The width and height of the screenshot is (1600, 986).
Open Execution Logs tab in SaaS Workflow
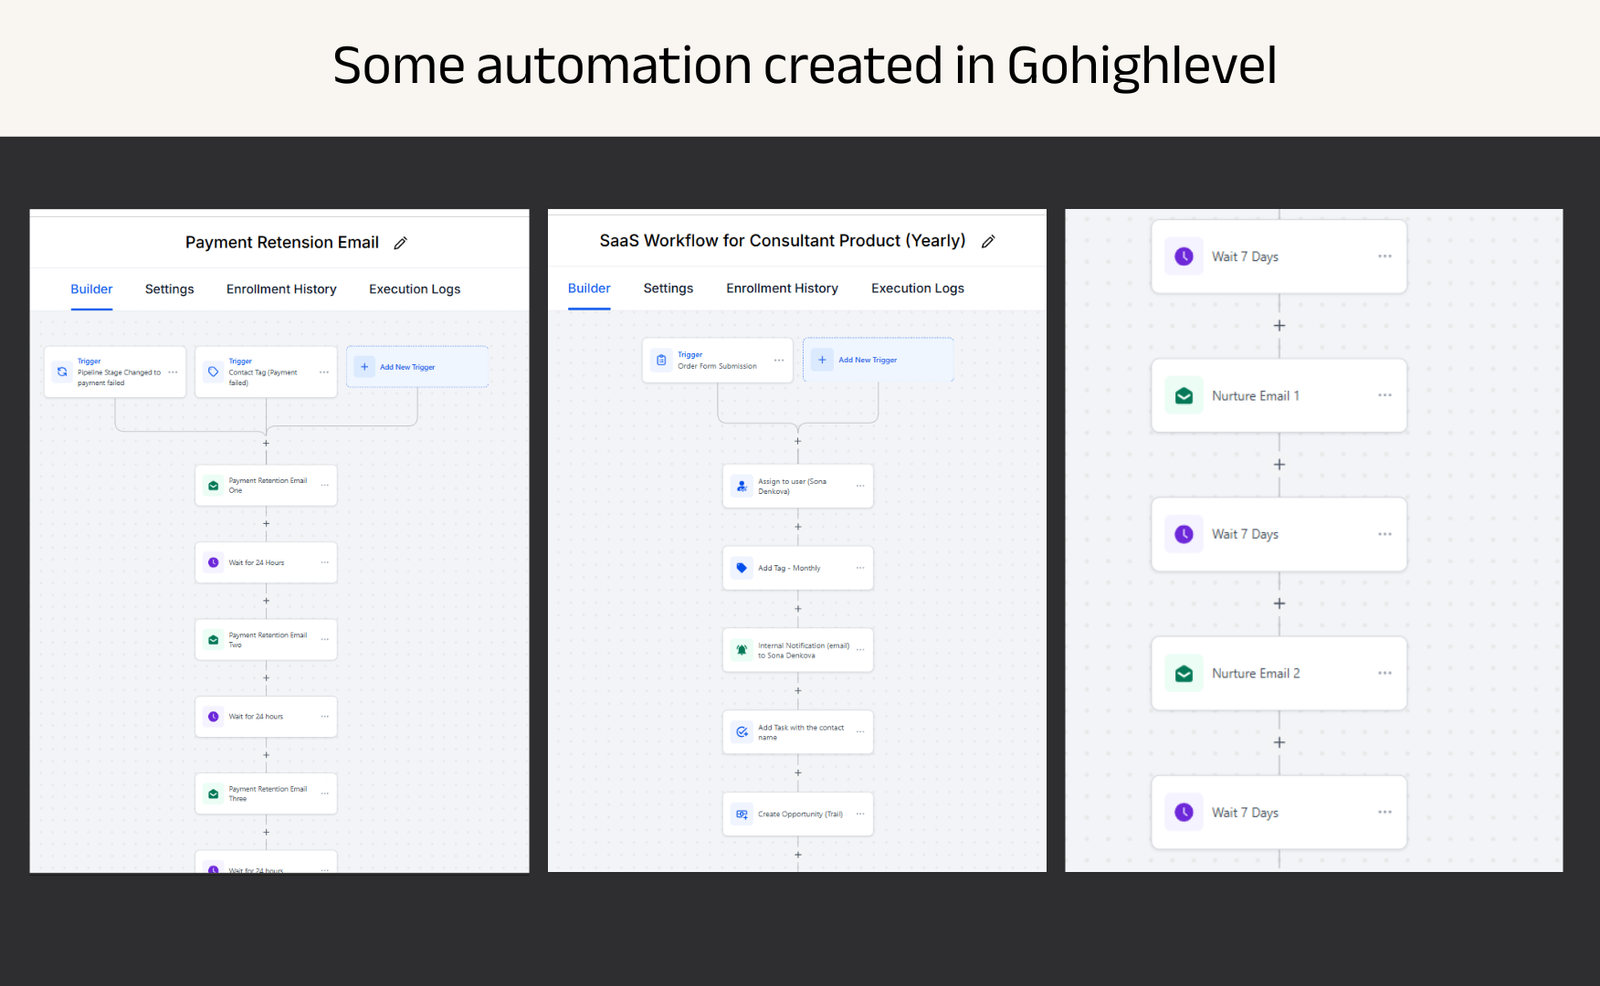[x=917, y=288]
